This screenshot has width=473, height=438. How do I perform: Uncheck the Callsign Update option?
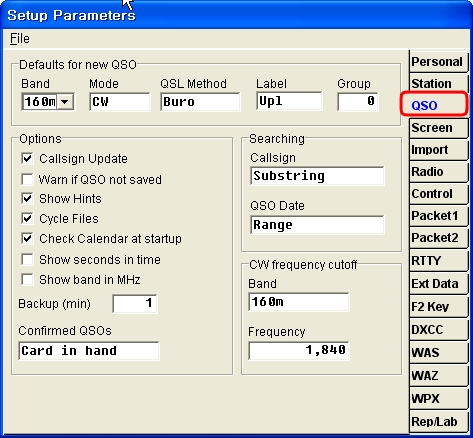point(27,159)
